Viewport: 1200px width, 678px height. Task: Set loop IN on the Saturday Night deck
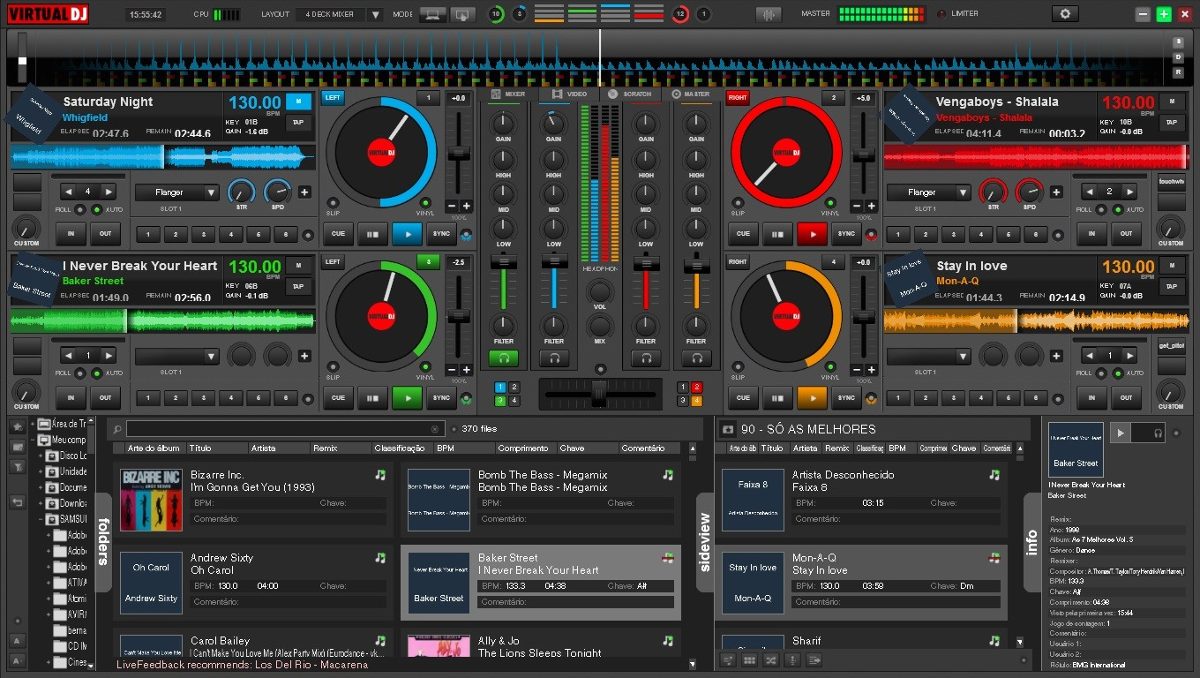coord(70,234)
